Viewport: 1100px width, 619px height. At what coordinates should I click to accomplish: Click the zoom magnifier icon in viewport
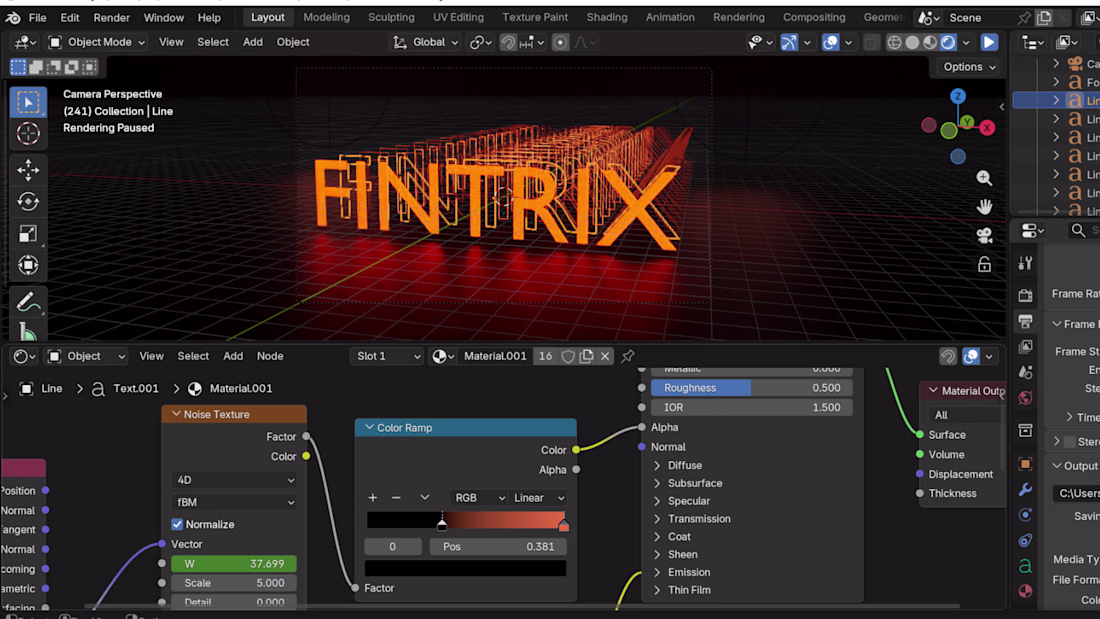click(984, 178)
